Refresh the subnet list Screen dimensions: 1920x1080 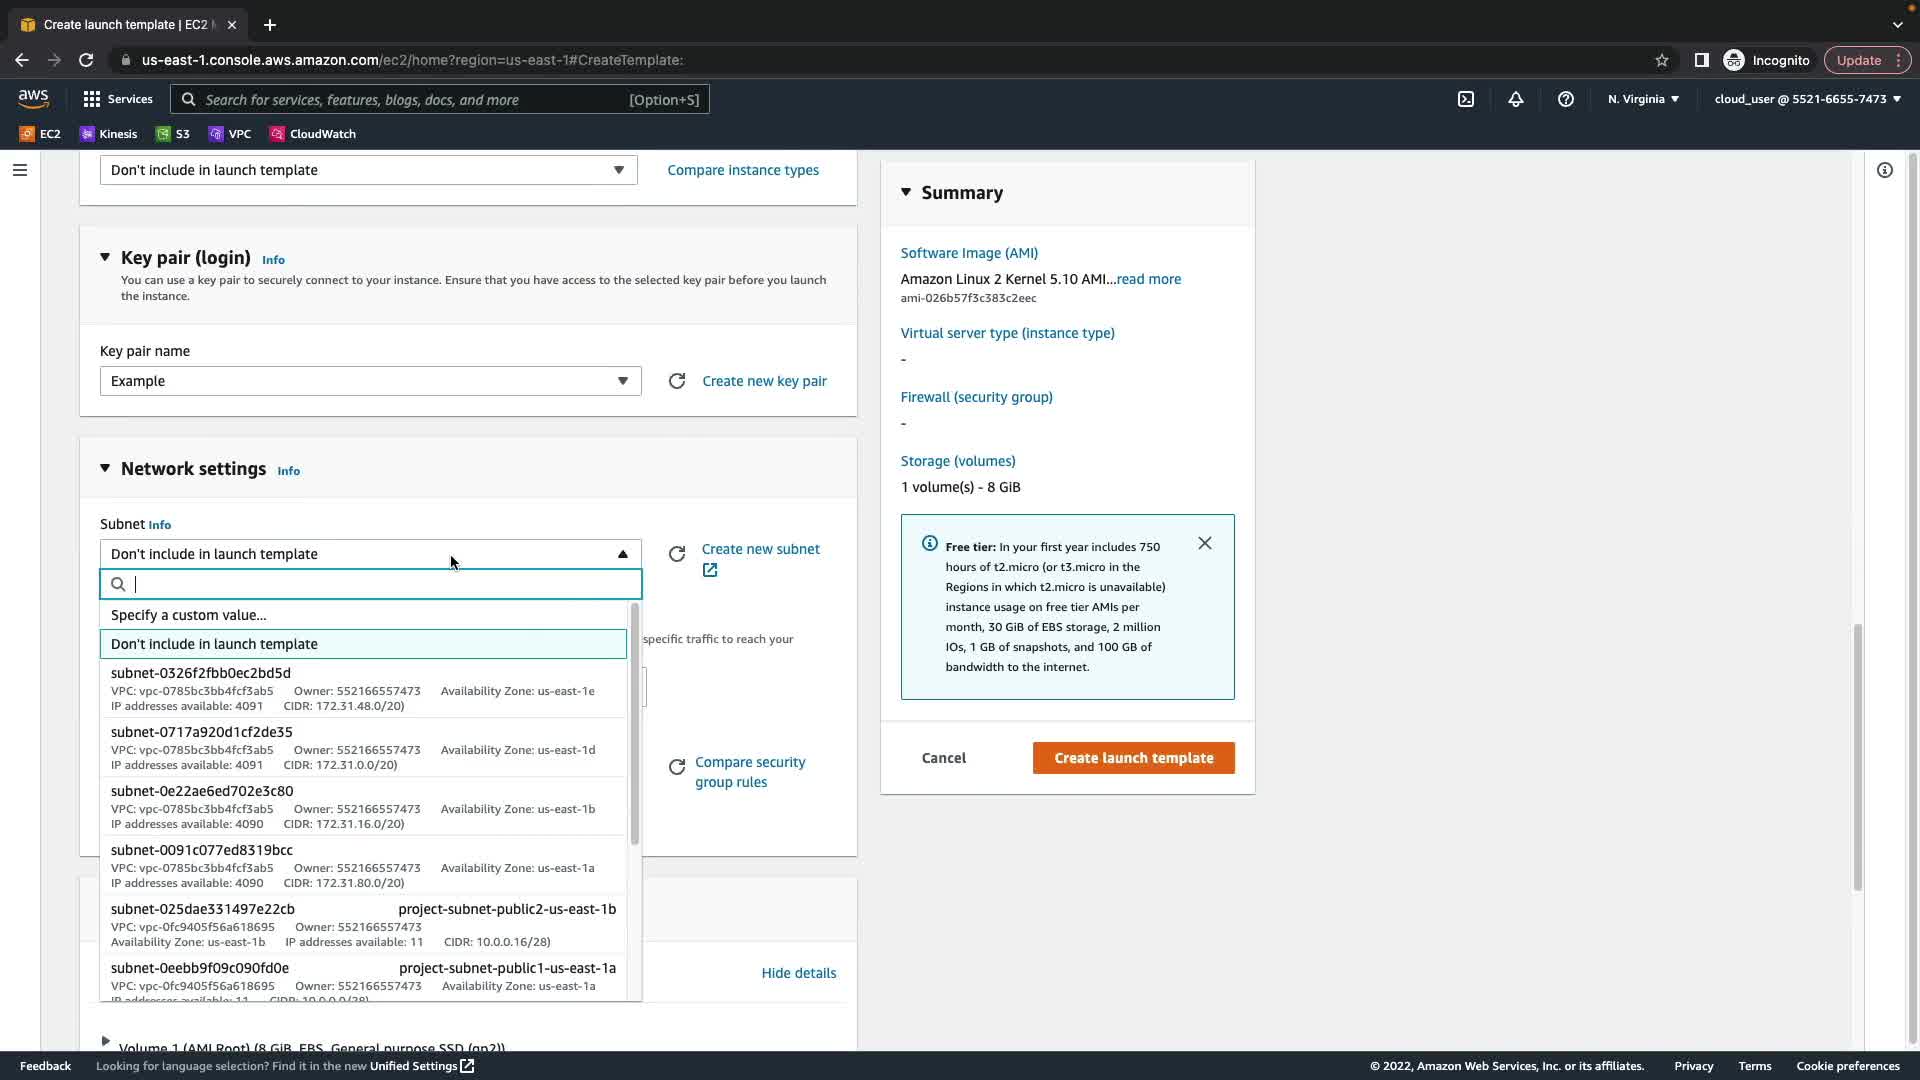click(677, 554)
